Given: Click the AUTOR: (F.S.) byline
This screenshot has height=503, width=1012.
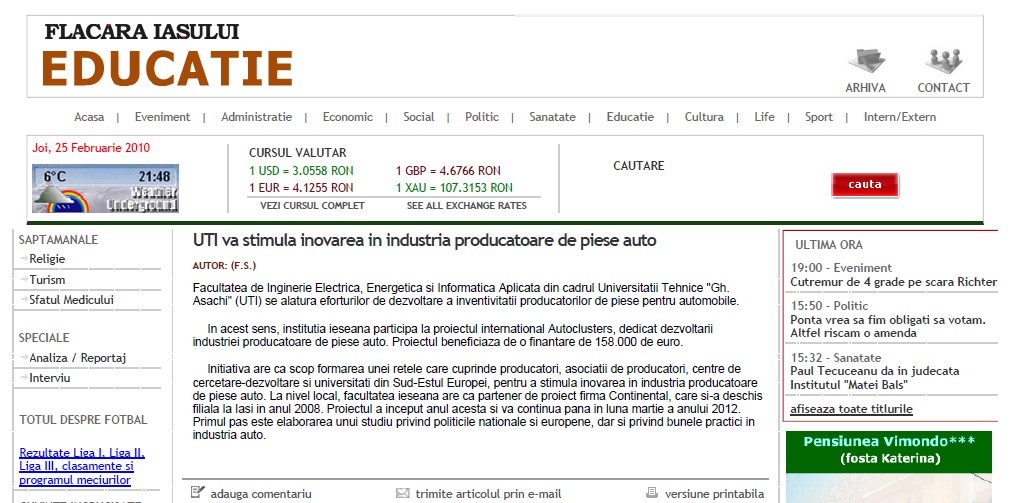Looking at the screenshot, I should coord(224,265).
